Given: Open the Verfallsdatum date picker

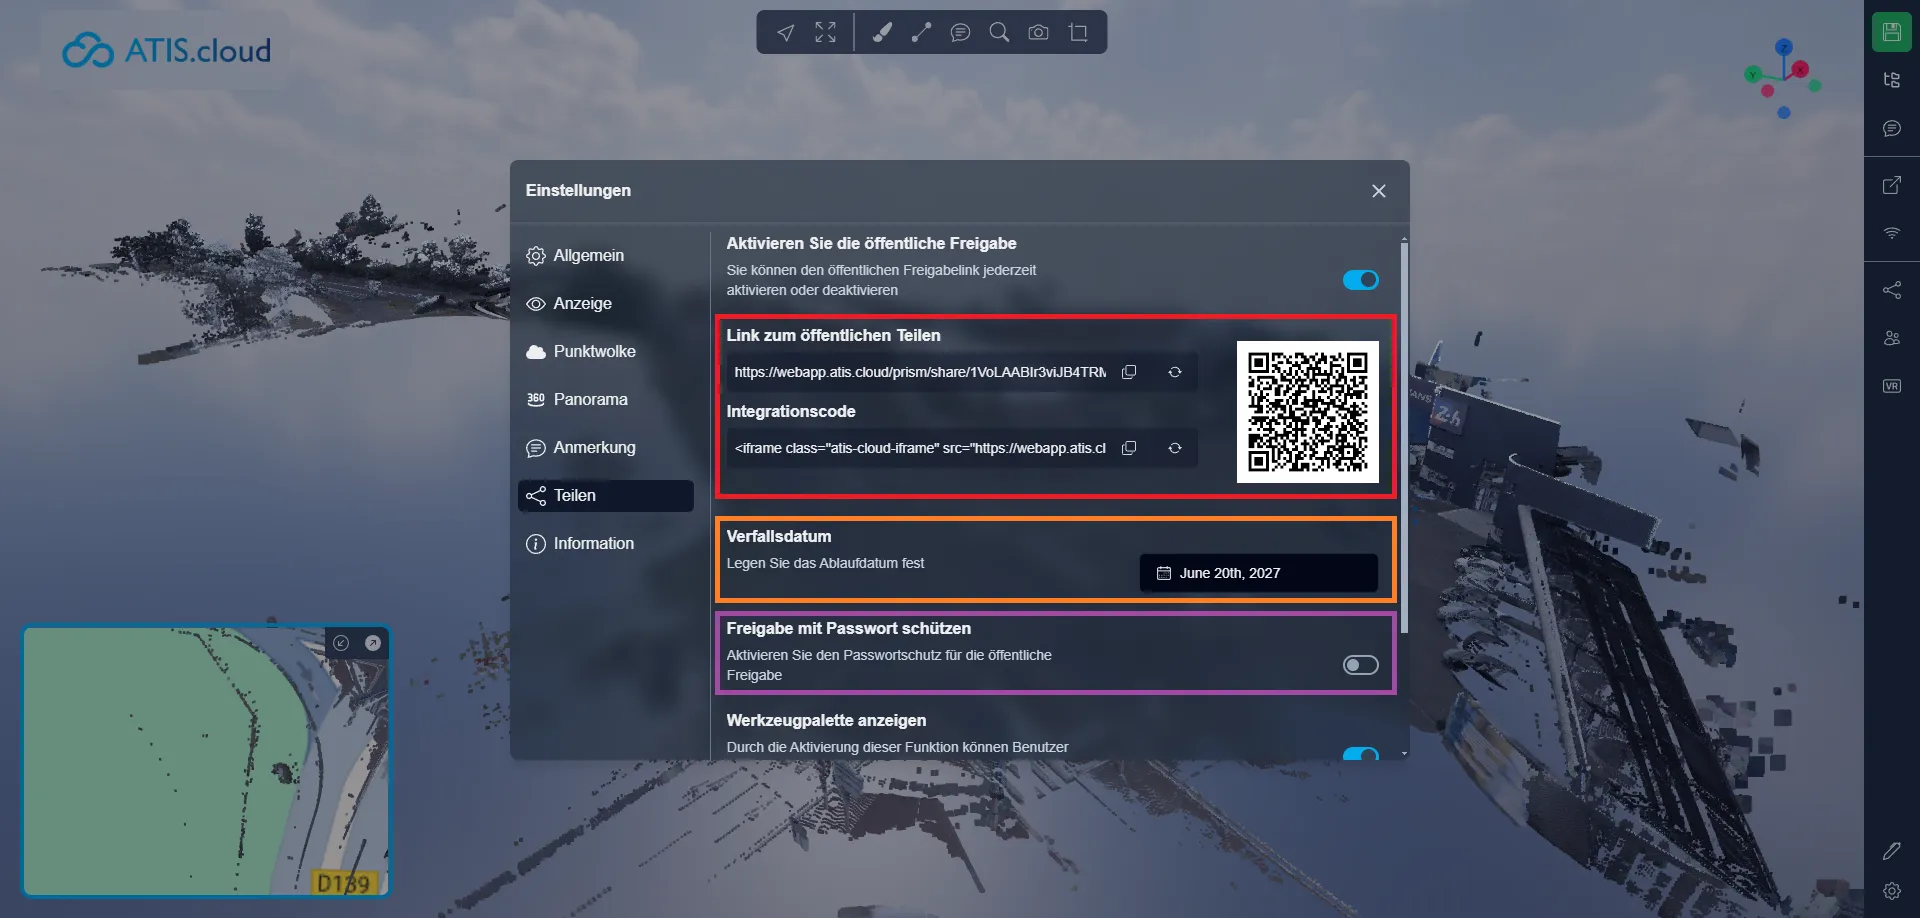Looking at the screenshot, I should coord(1258,573).
